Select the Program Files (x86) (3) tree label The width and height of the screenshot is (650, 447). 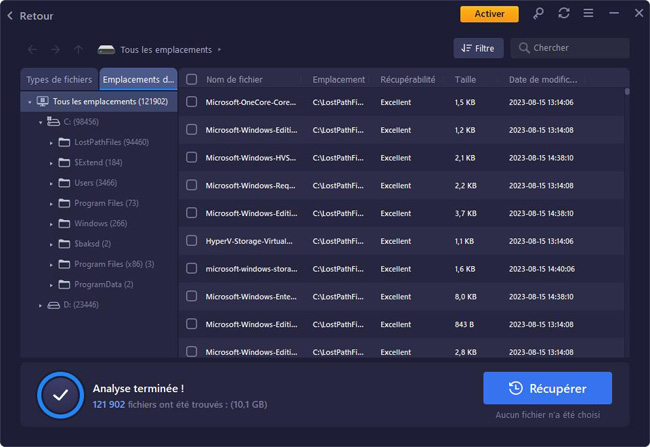pyautogui.click(x=114, y=264)
